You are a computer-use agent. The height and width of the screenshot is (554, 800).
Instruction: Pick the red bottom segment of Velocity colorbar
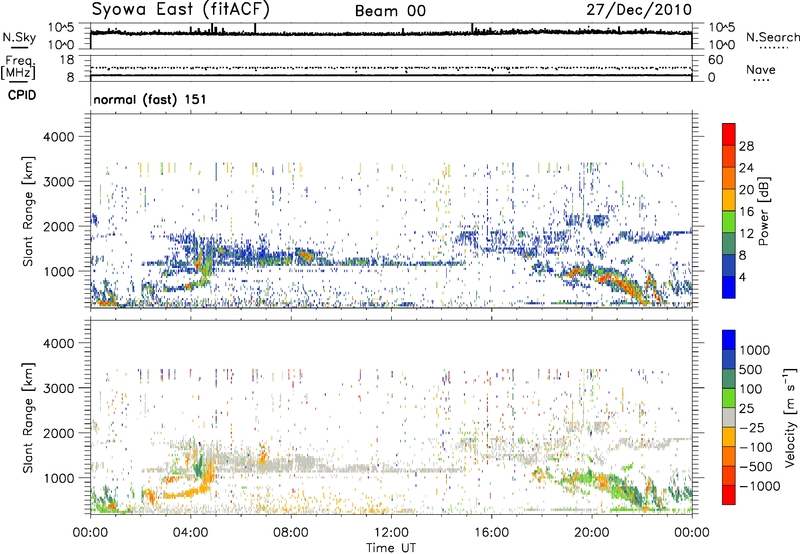point(729,495)
